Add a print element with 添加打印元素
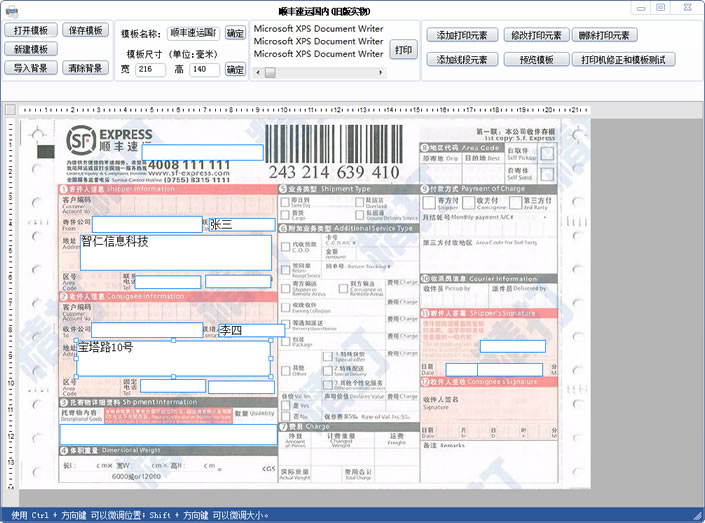This screenshot has width=705, height=523. 462,35
